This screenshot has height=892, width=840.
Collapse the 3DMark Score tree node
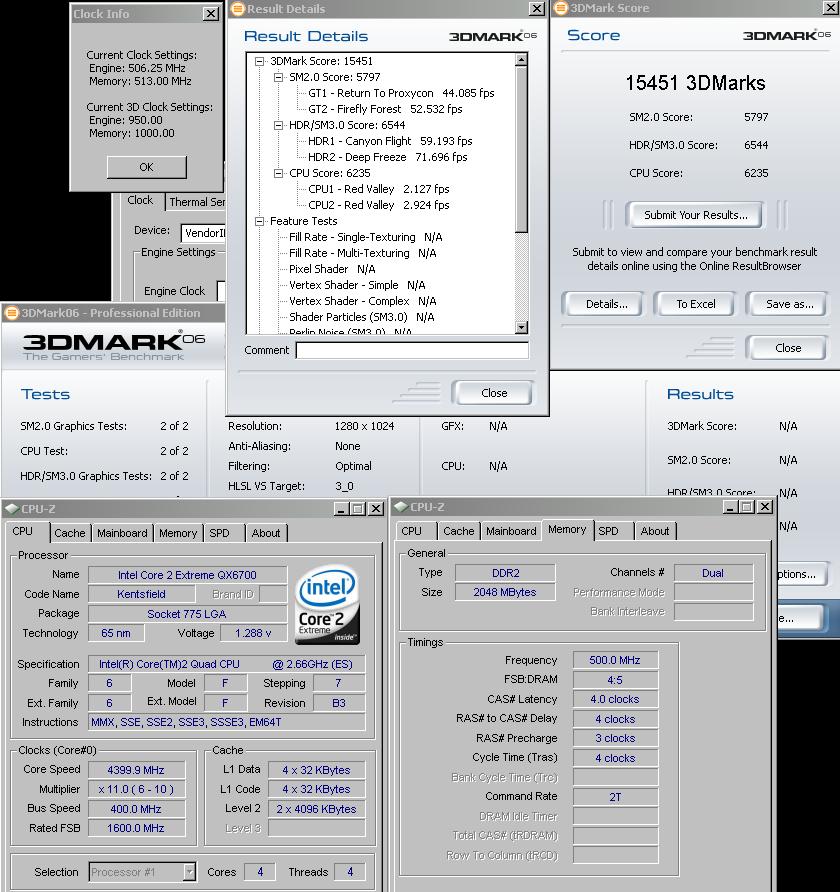[260, 61]
